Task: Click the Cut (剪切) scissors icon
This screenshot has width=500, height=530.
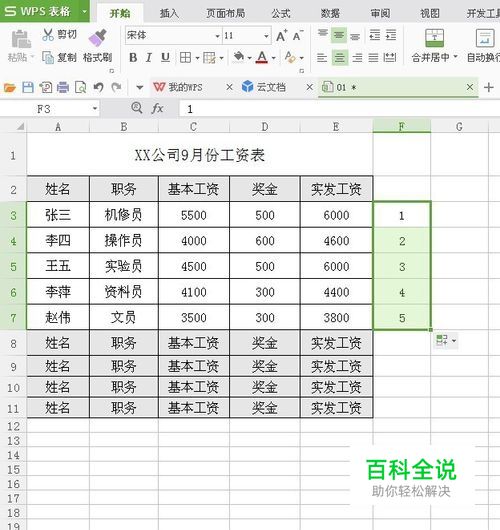Action: (x=48, y=34)
